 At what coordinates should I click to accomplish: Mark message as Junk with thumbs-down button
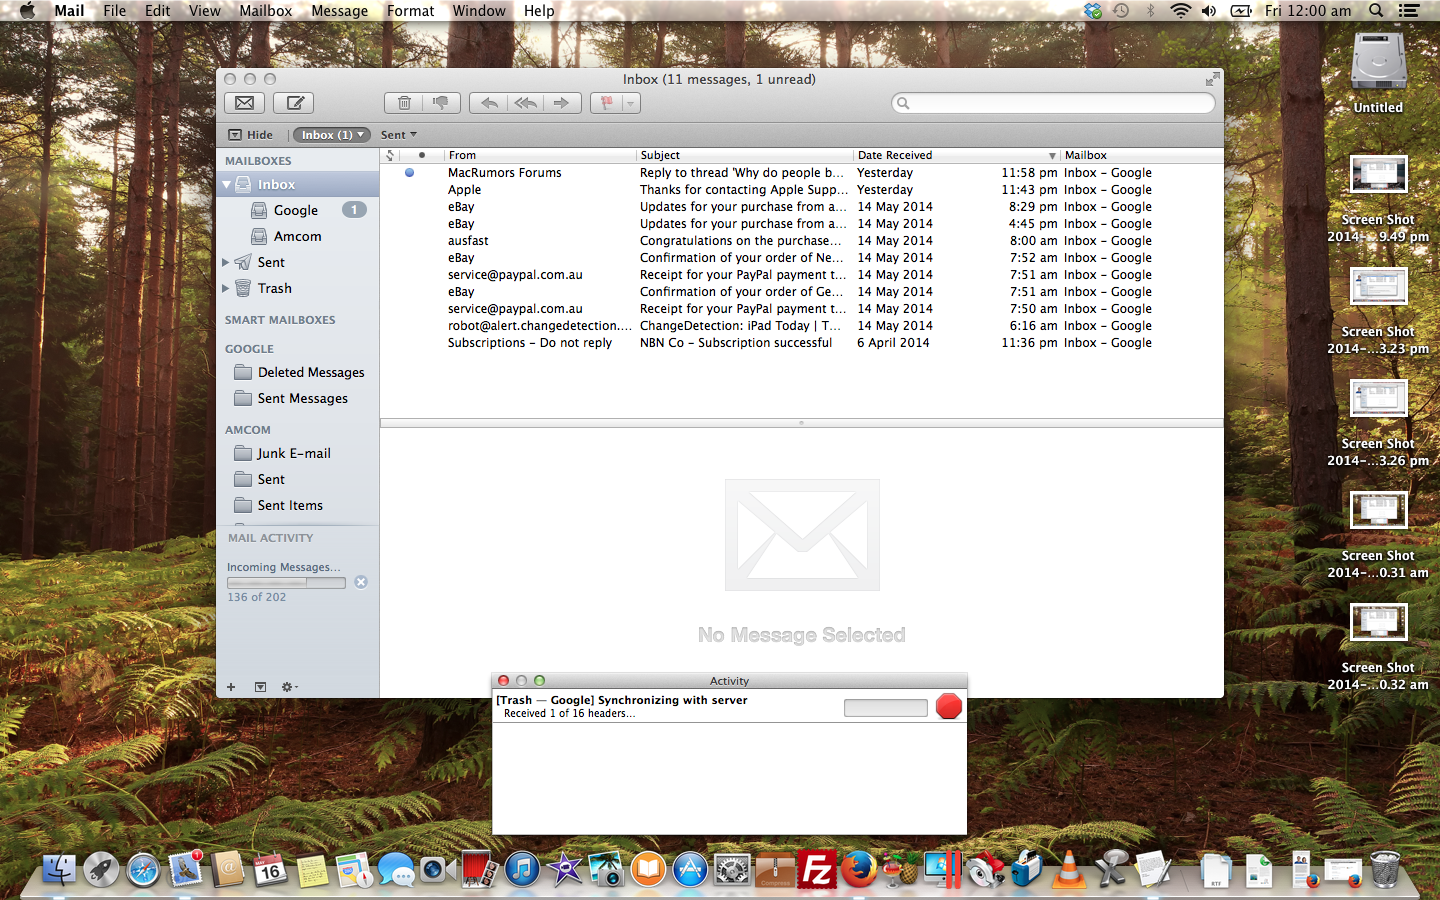point(441,103)
